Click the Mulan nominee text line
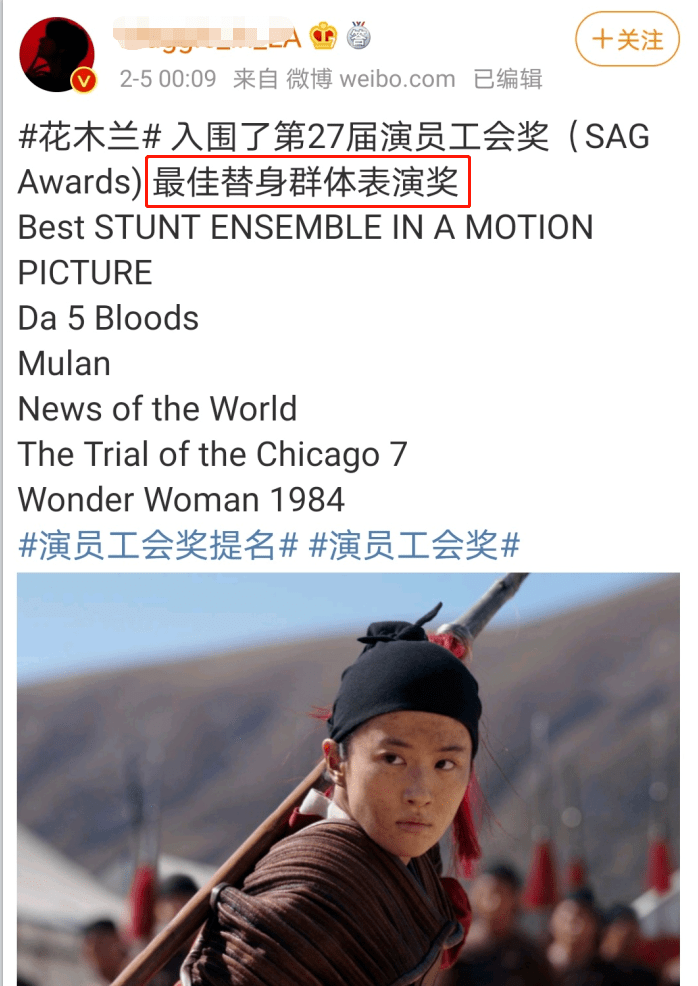698x986 pixels. [x=64, y=363]
